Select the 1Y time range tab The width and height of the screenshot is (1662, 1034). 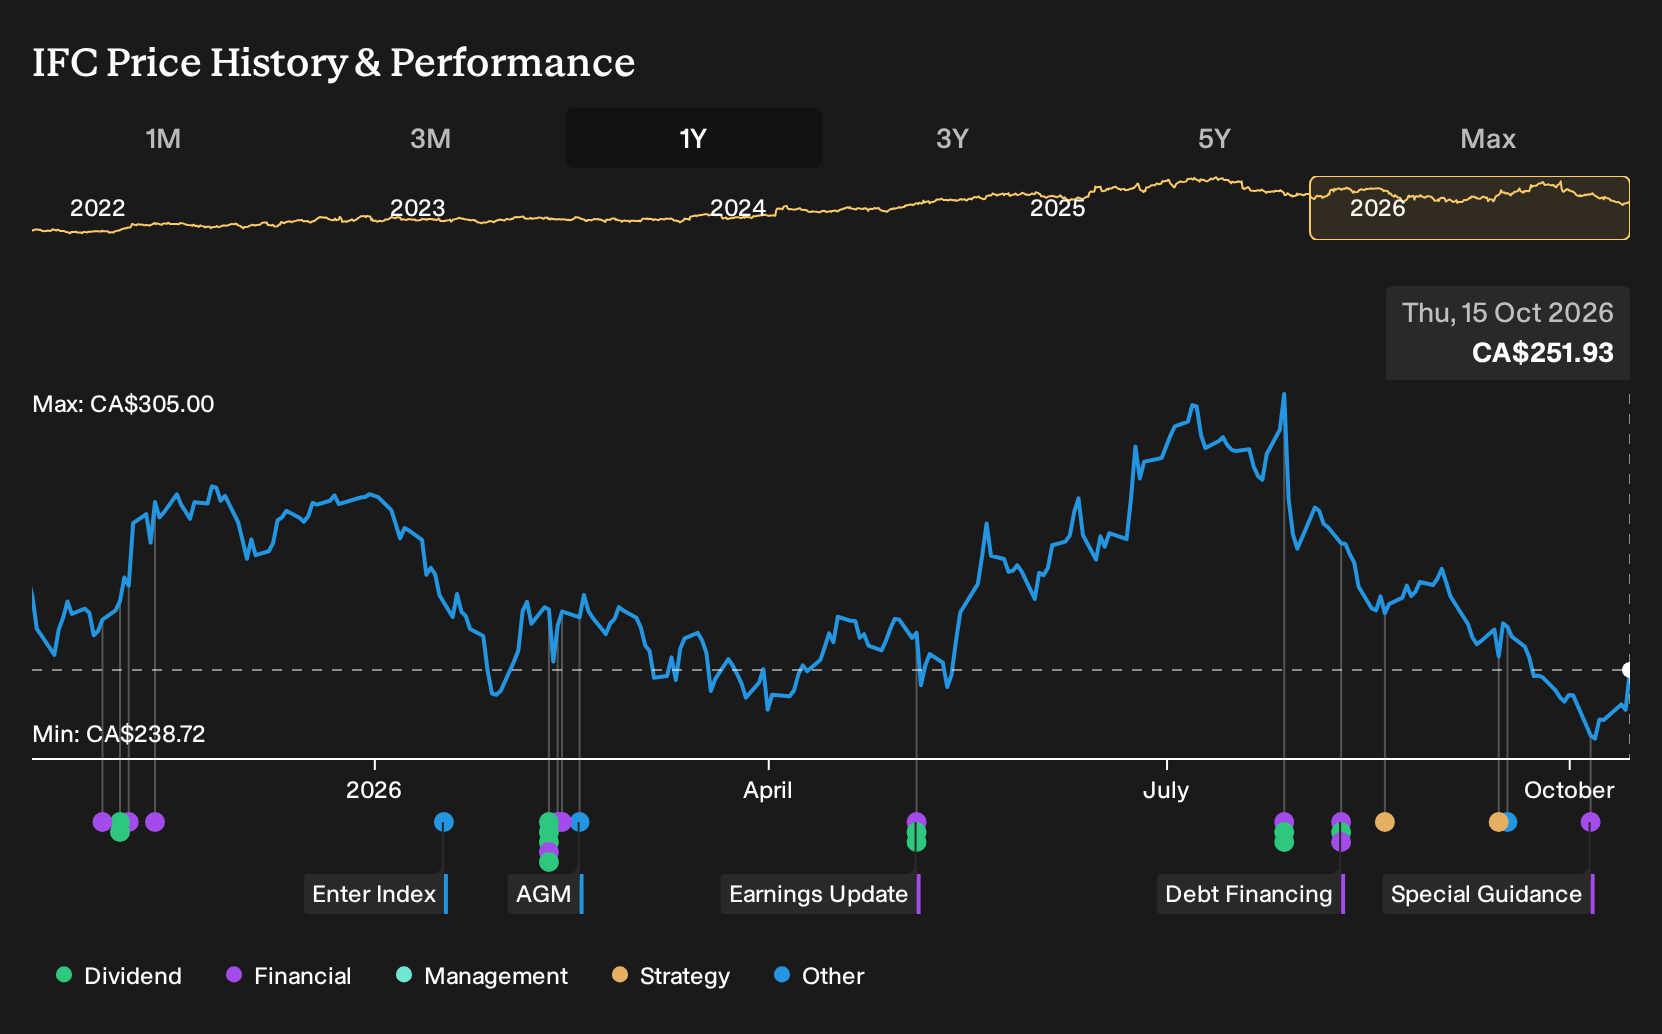tap(693, 139)
